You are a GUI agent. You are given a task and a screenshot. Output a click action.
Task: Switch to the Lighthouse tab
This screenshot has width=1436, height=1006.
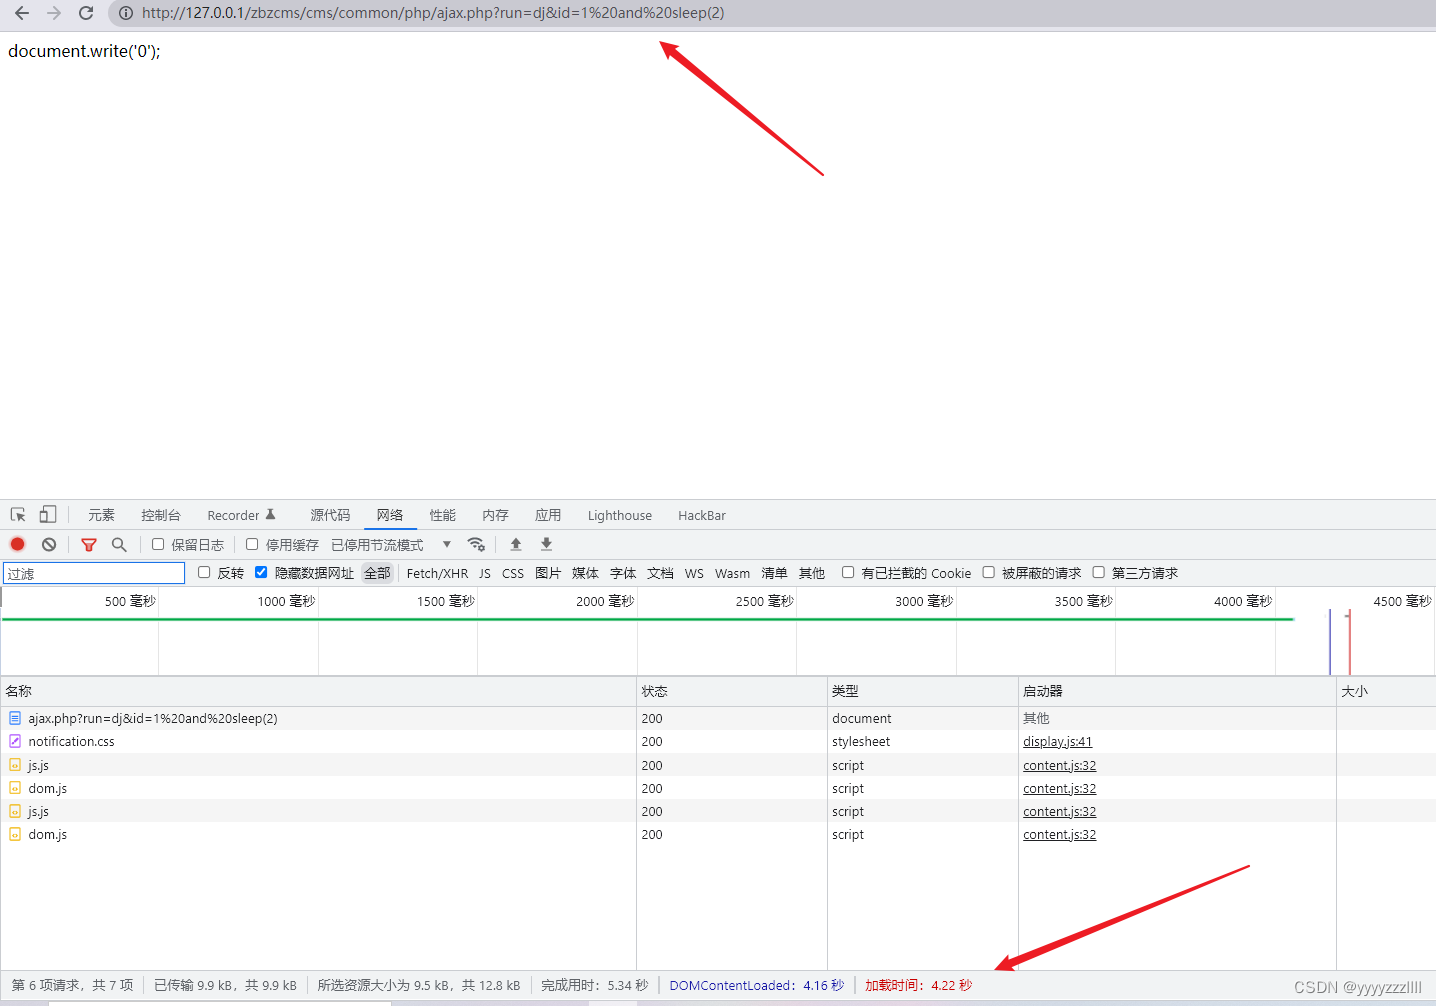tap(620, 515)
